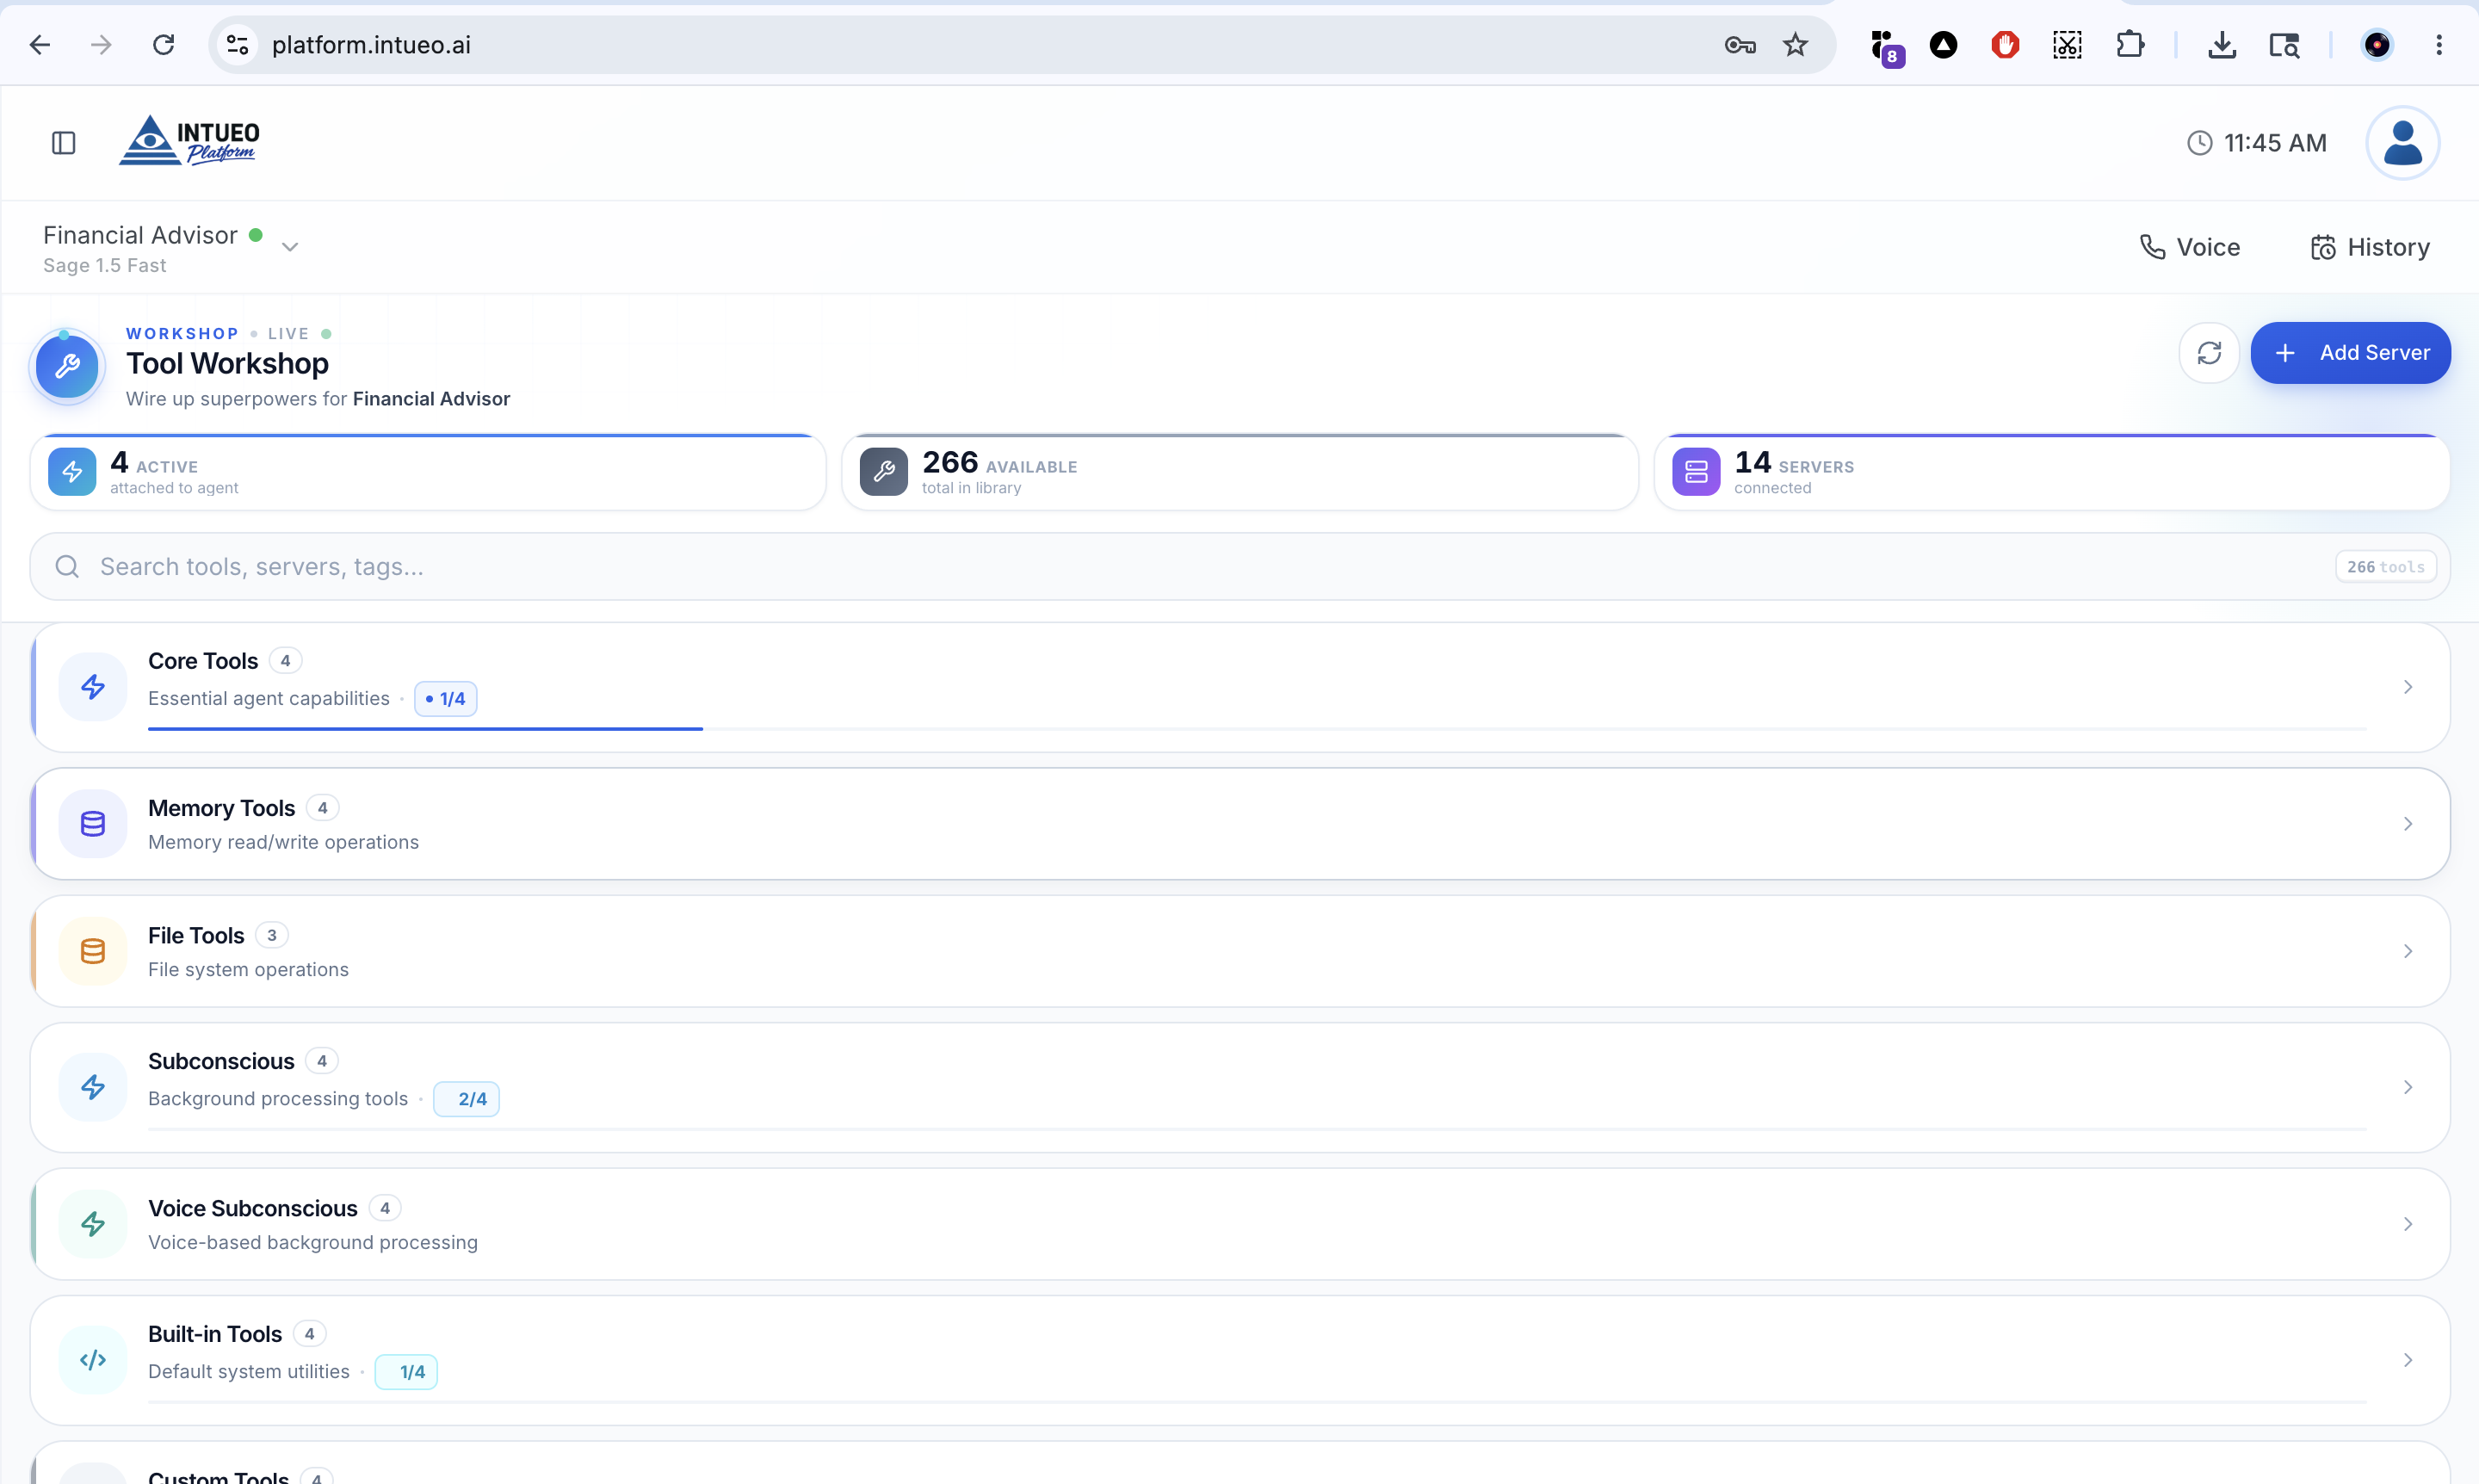Expand the Built-in Tools chevron

[x=2407, y=1360]
